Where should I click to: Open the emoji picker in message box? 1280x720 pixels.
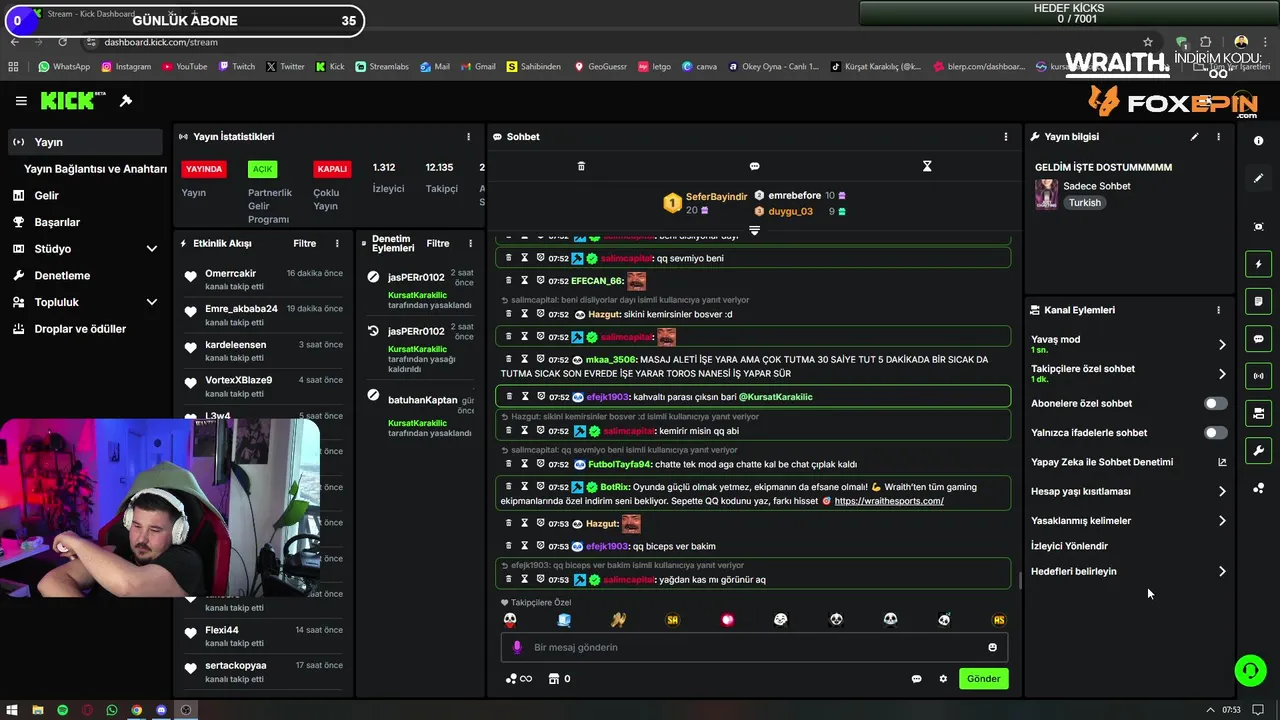pos(992,647)
